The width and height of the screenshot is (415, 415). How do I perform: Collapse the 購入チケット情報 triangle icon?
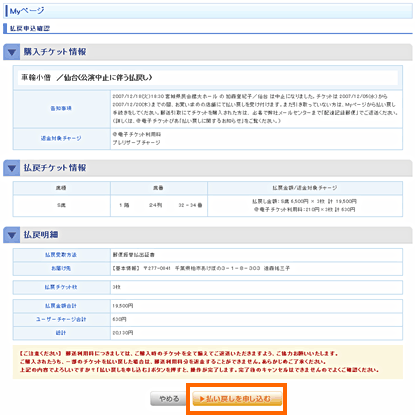pyautogui.click(x=12, y=52)
